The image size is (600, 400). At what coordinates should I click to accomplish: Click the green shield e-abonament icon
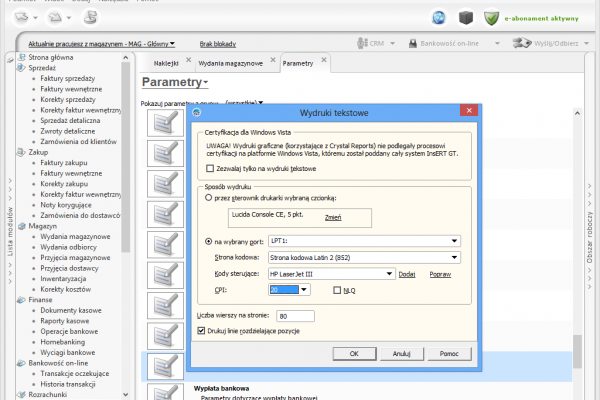point(492,17)
